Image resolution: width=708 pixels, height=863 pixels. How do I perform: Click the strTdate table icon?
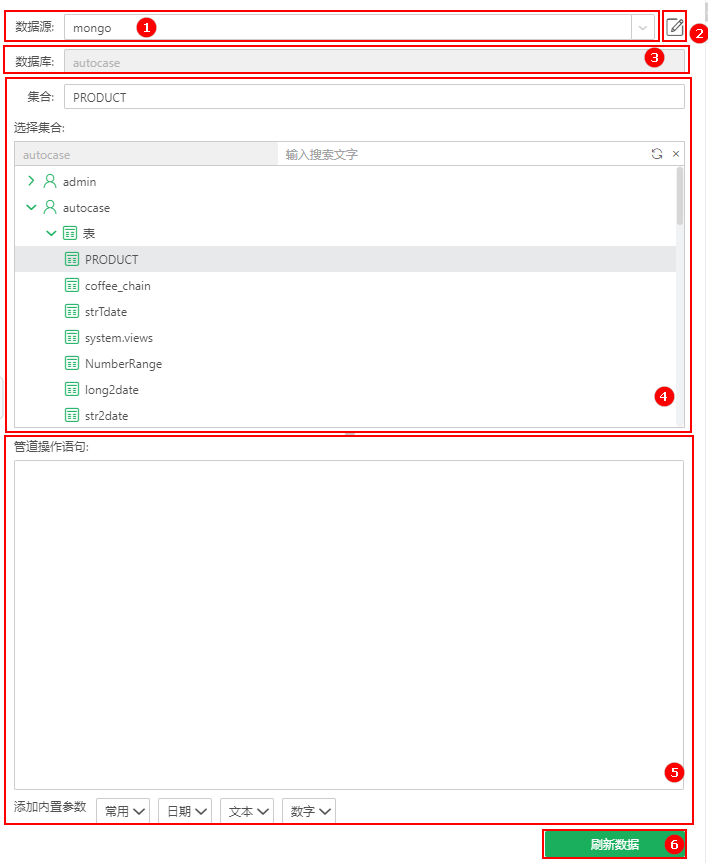click(72, 311)
